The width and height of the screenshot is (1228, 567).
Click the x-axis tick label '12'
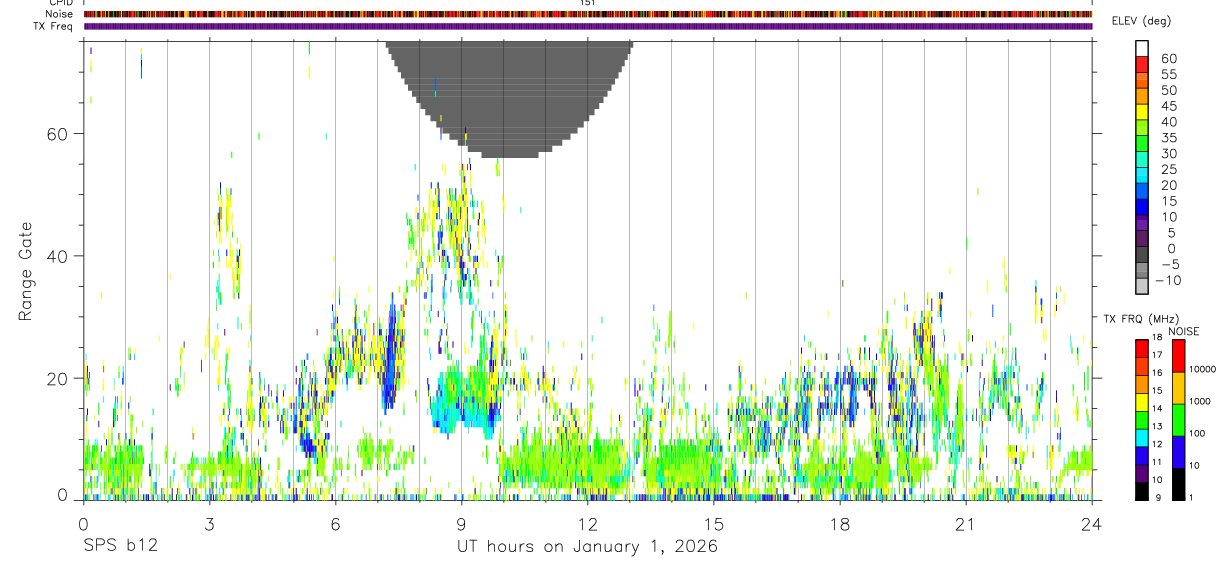pyautogui.click(x=587, y=524)
